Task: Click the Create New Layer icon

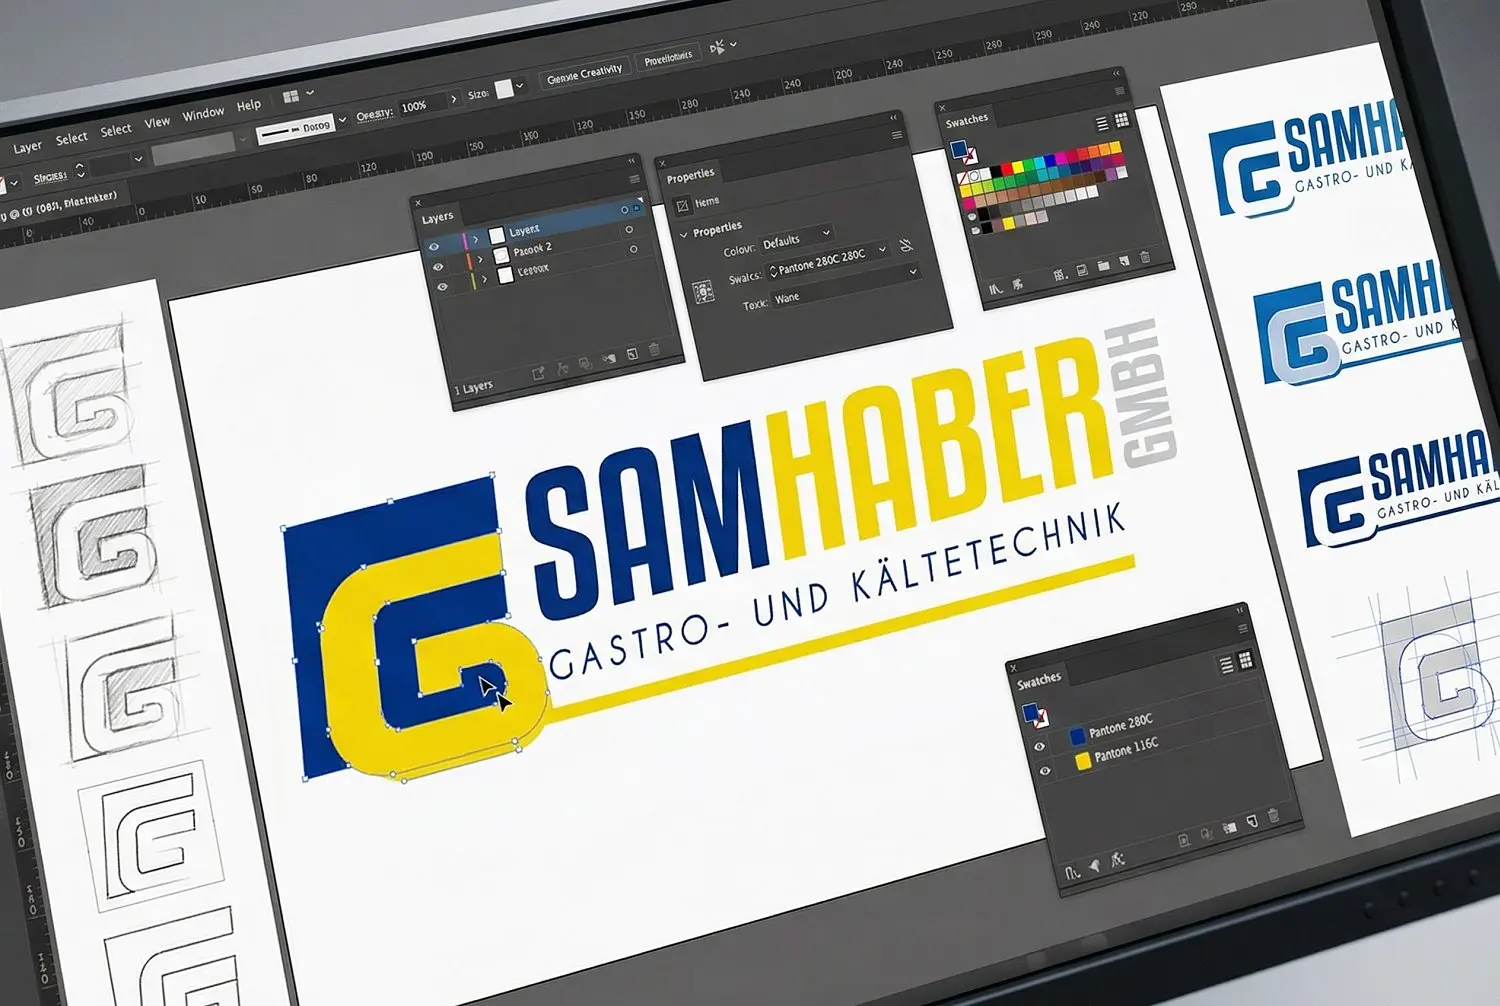Action: (x=633, y=356)
